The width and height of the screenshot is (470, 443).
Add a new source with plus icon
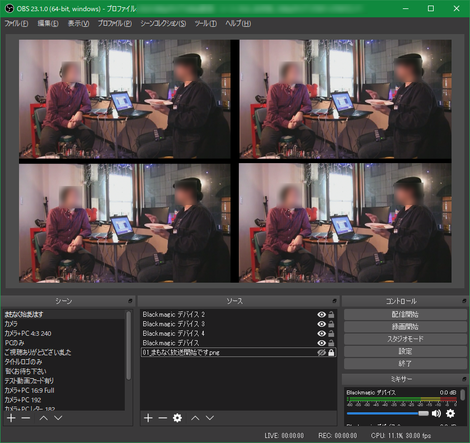[148, 418]
